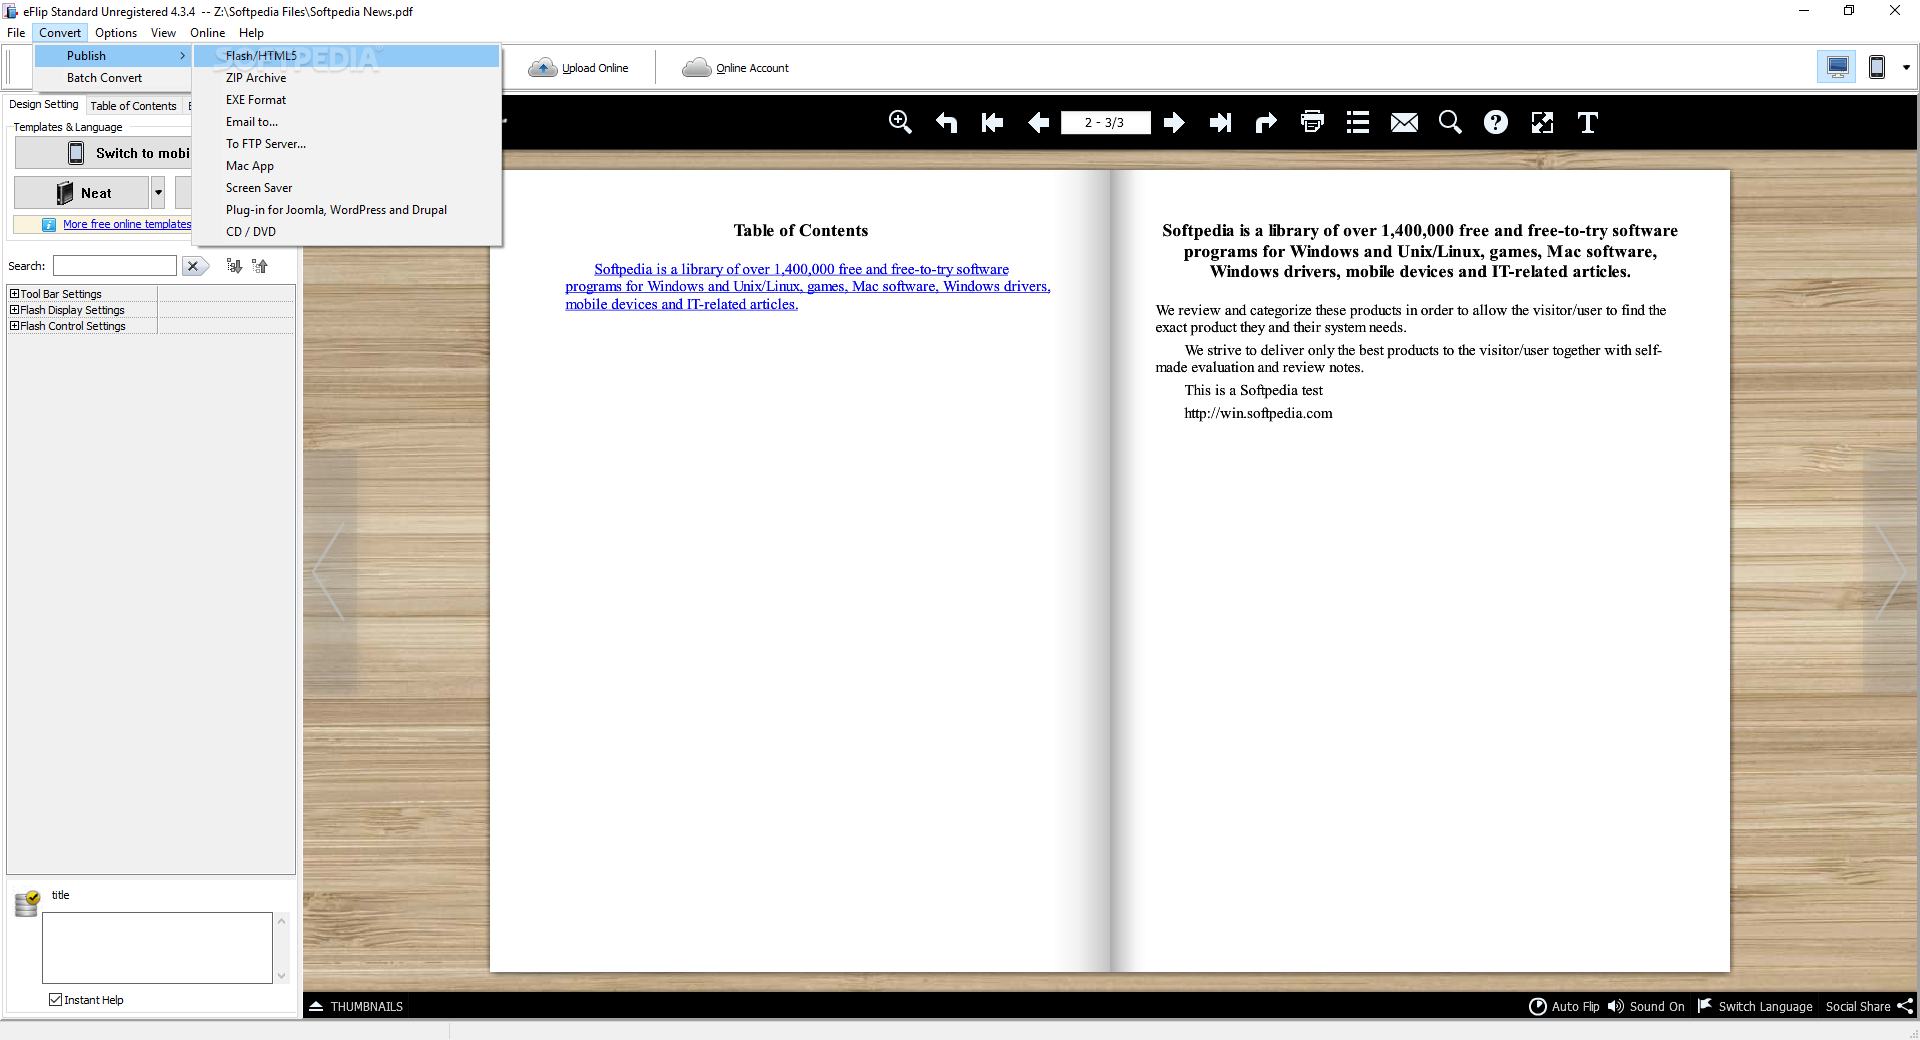Screen dimensions: 1920x1040
Task: Open the View menu
Action: tap(163, 33)
